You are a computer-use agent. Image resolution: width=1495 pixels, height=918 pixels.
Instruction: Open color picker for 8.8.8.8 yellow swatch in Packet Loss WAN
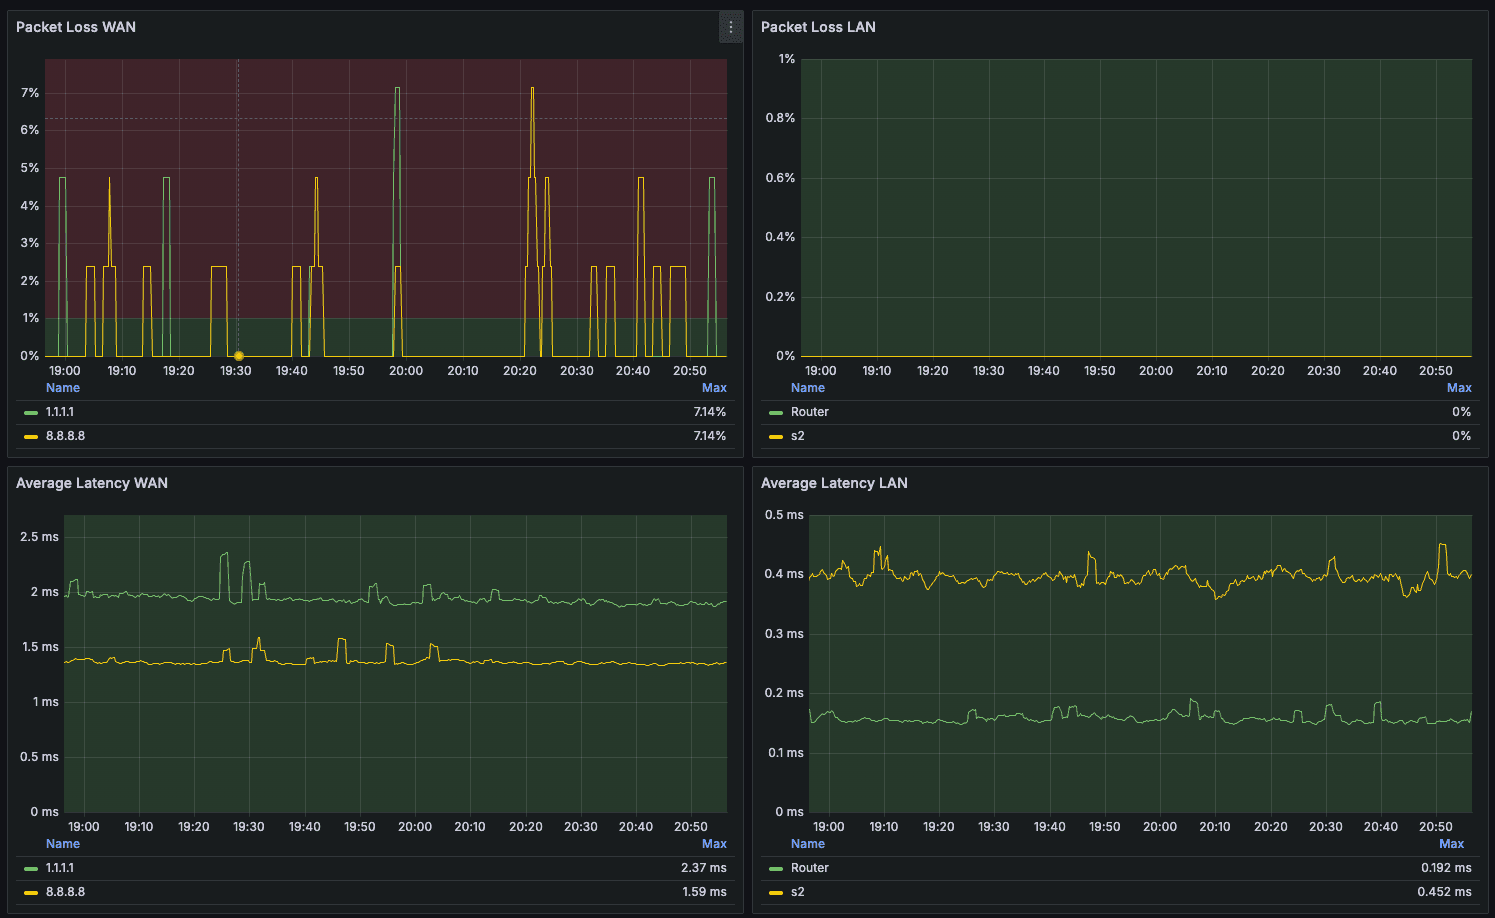pyautogui.click(x=31, y=437)
